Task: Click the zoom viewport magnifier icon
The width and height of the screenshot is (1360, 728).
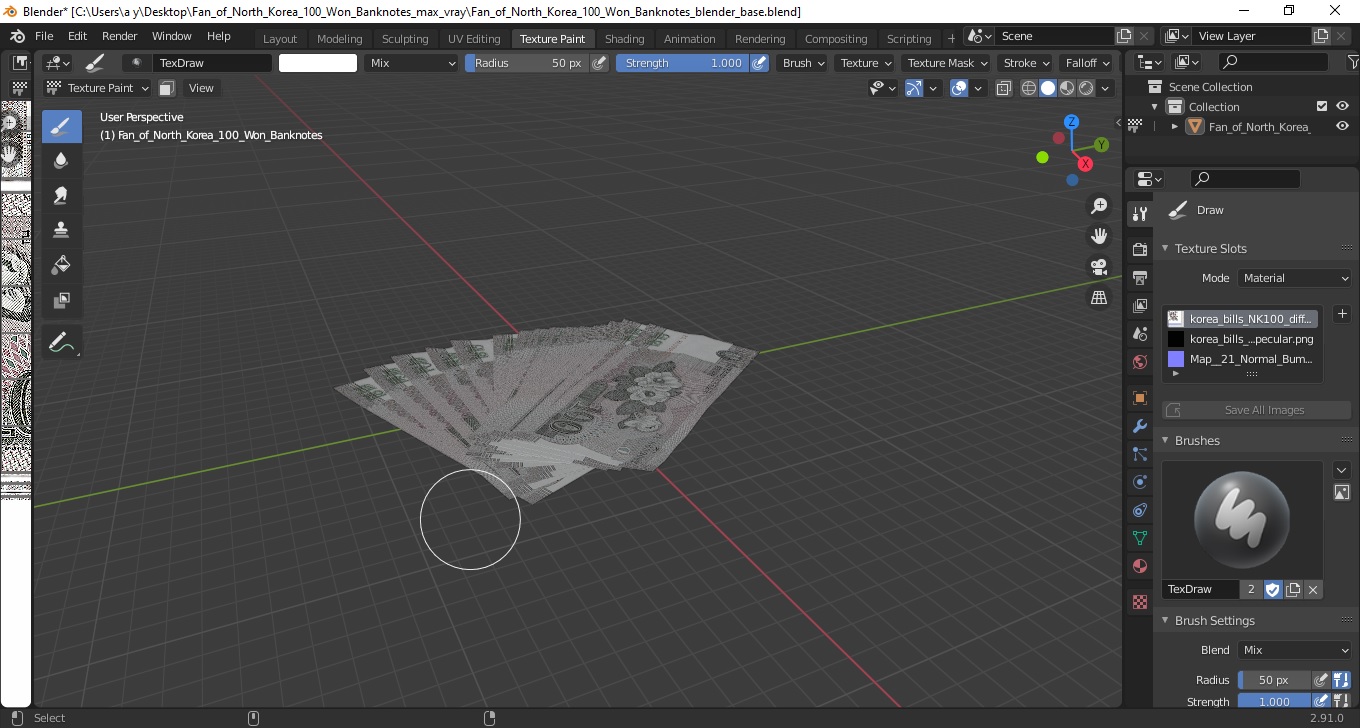Action: tap(1099, 206)
